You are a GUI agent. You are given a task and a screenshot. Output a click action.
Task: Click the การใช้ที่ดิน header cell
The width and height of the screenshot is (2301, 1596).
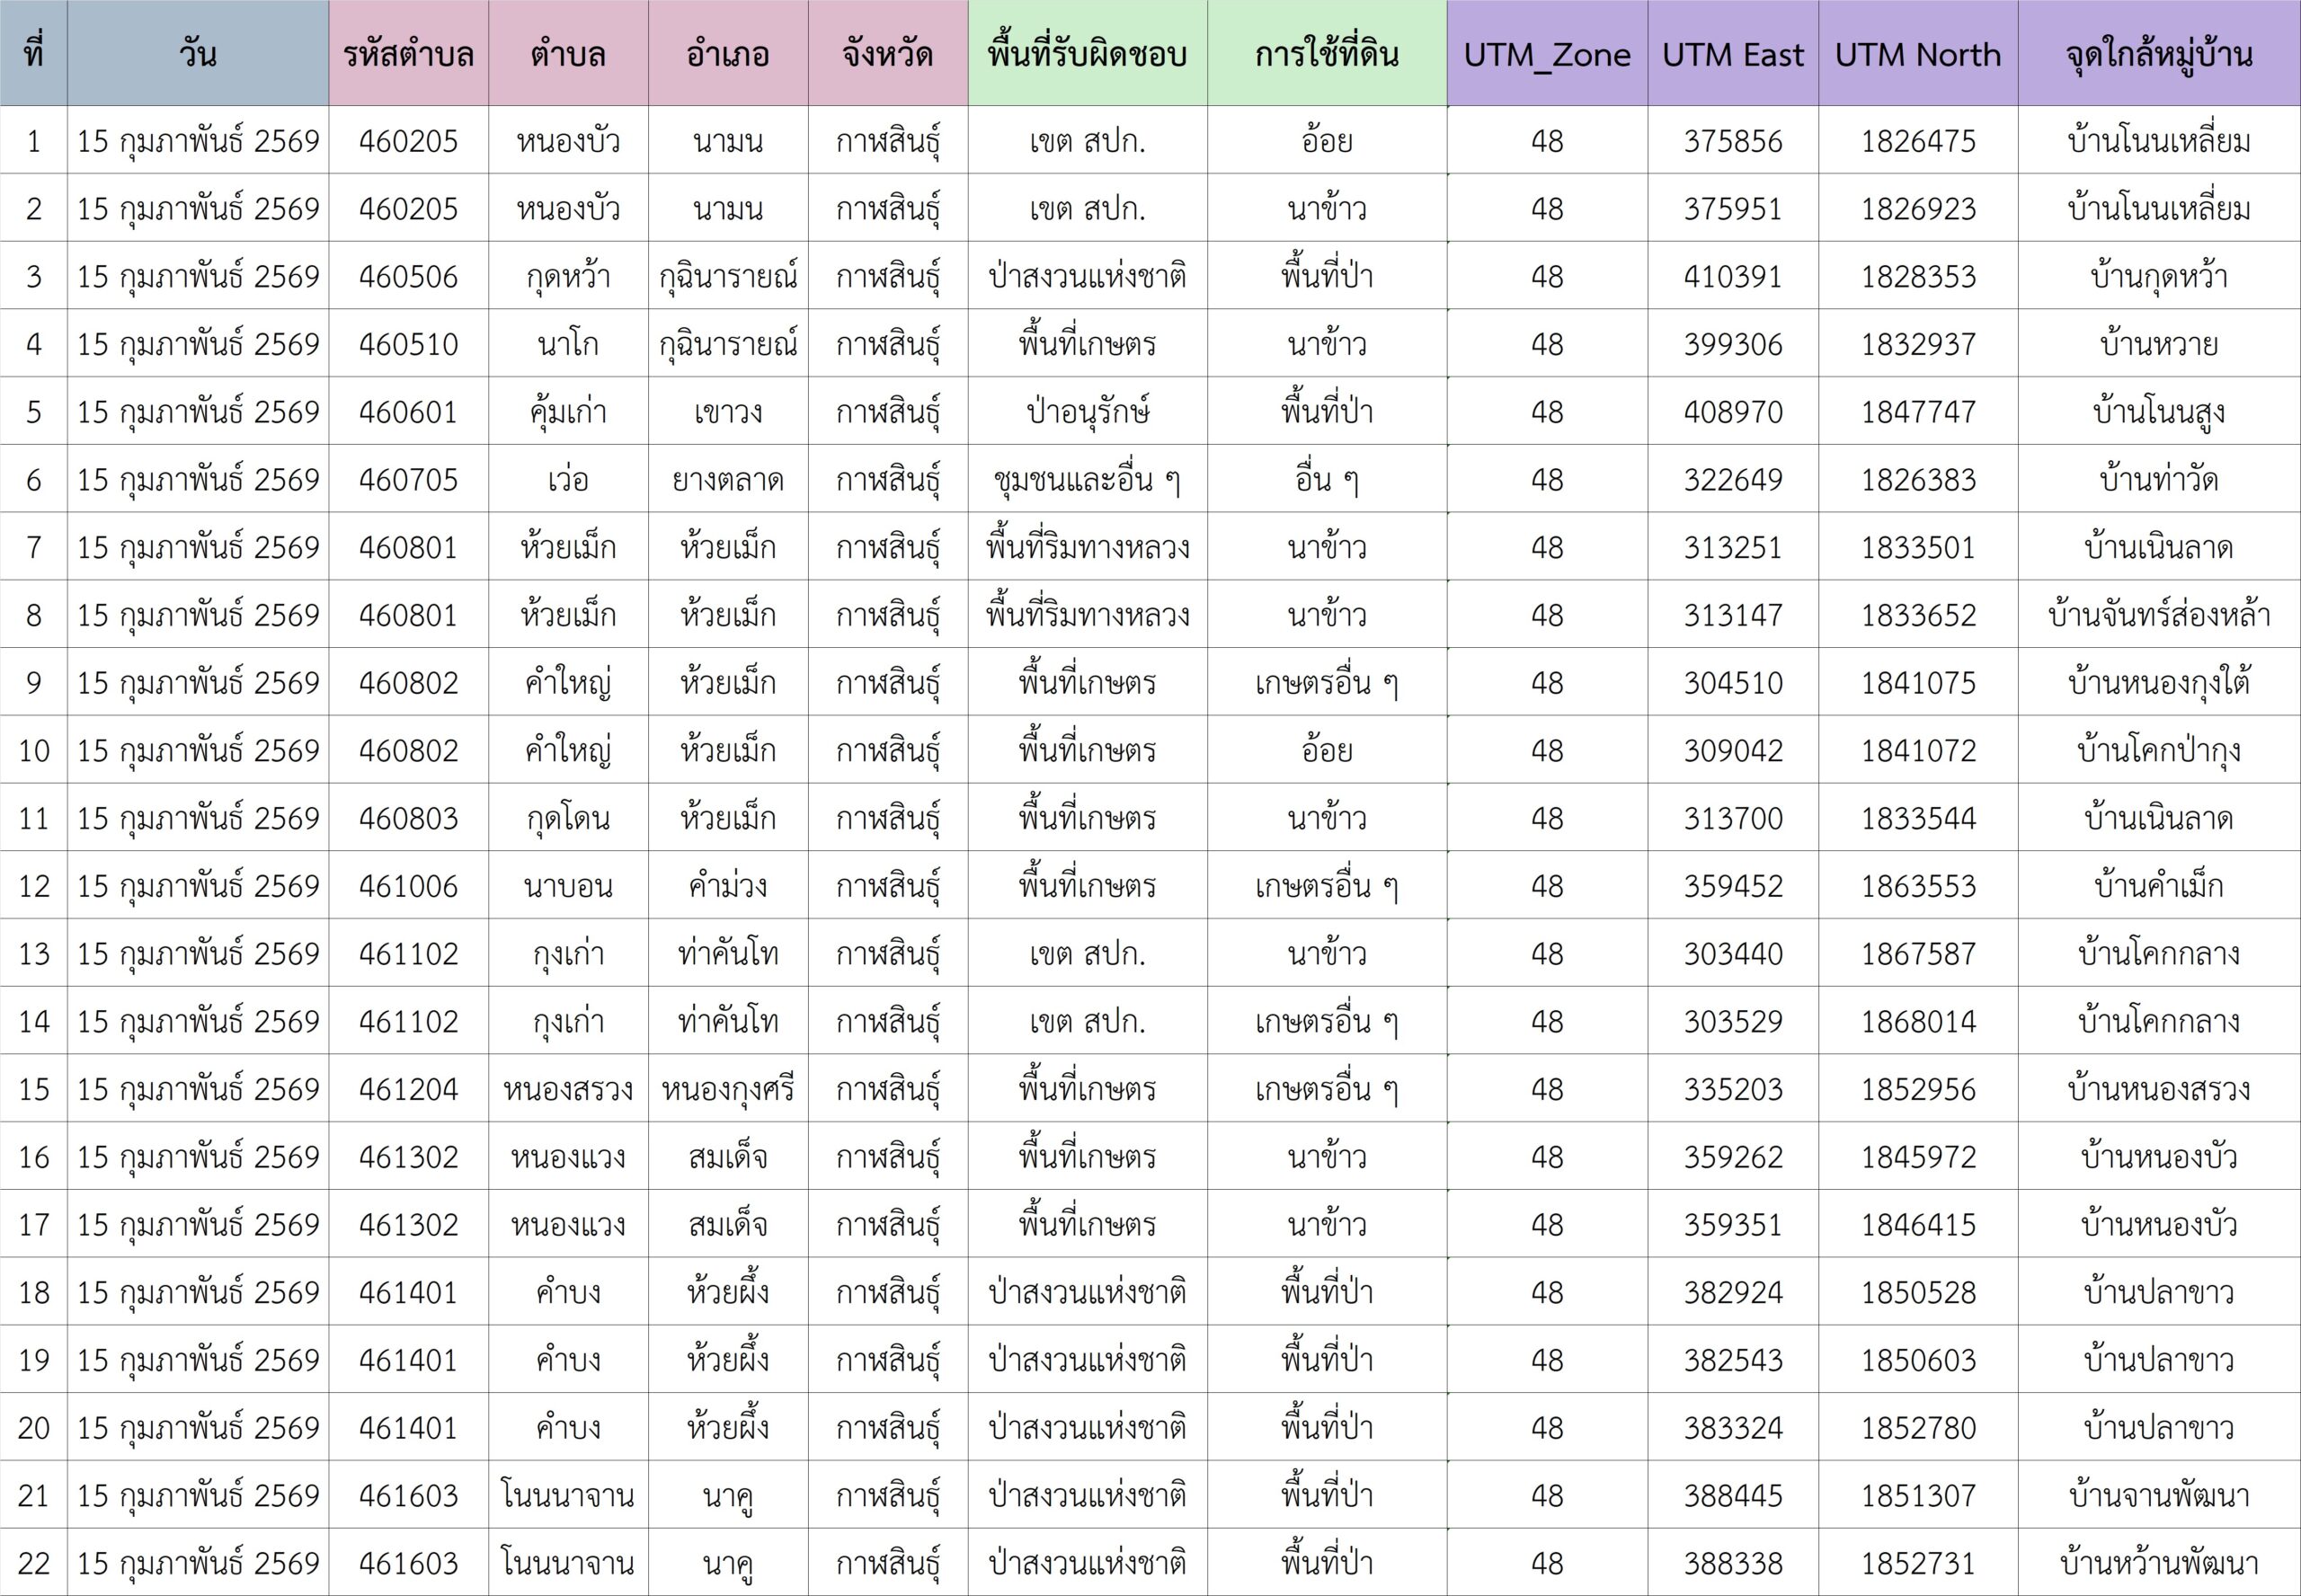pos(1326,53)
